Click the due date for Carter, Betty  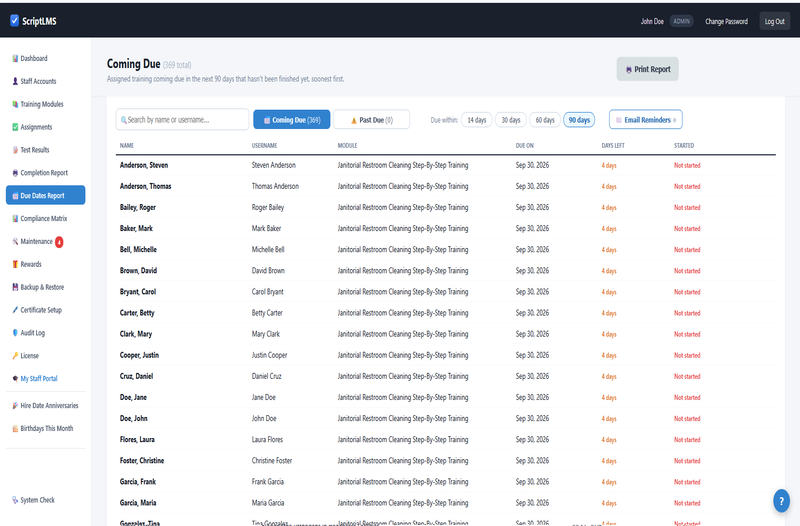[532, 313]
